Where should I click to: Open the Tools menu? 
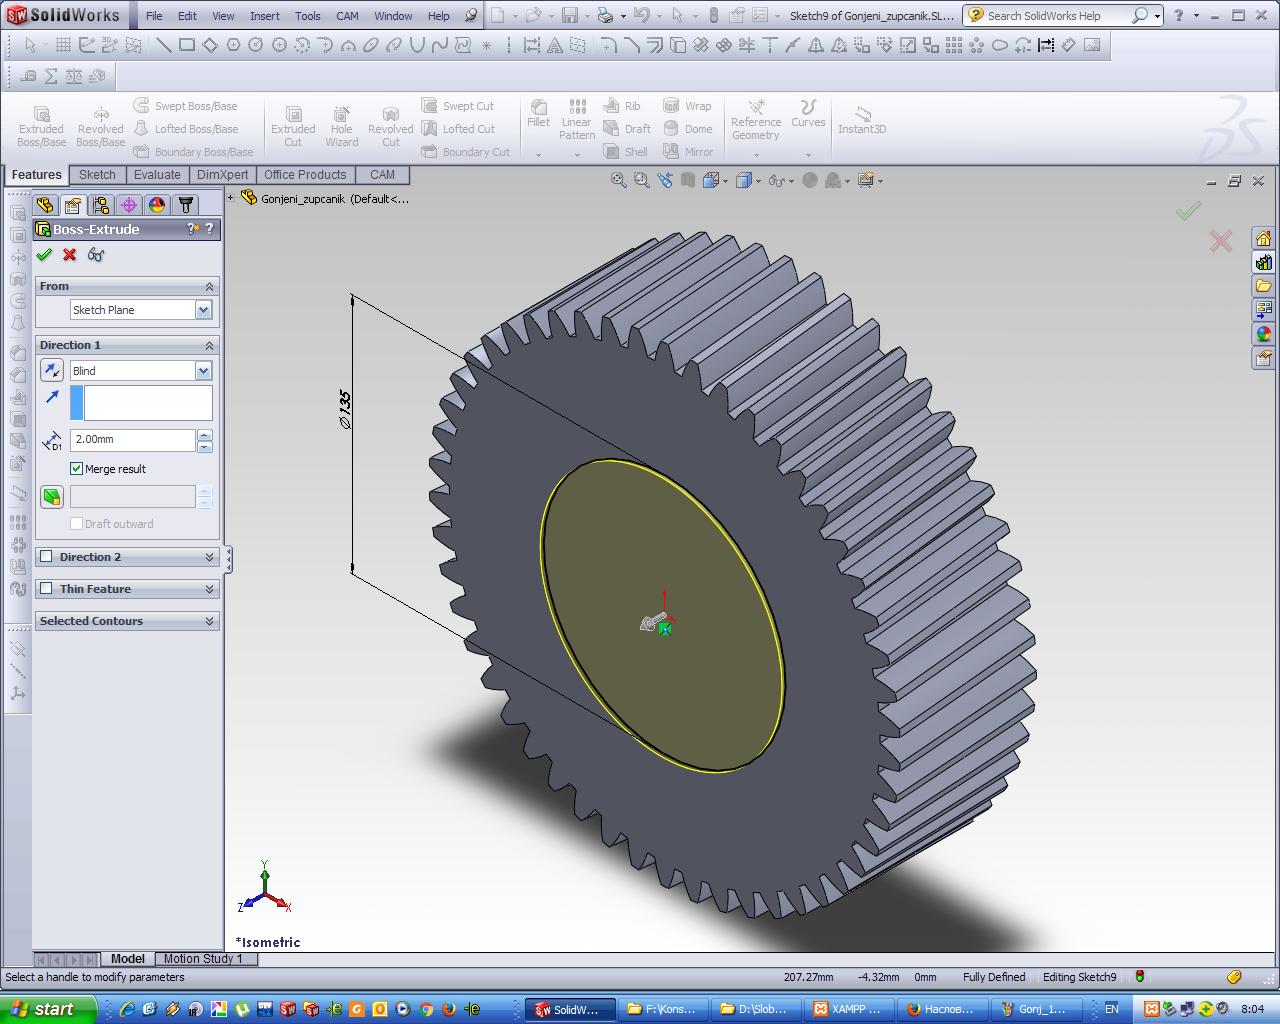pyautogui.click(x=308, y=16)
